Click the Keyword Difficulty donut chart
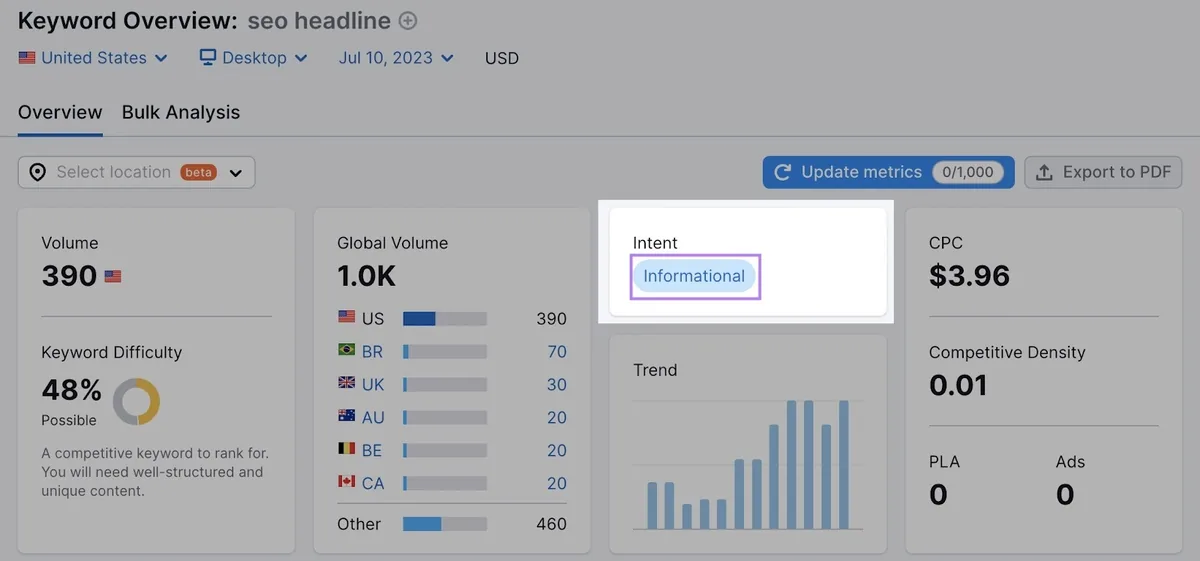Viewport: 1200px width, 561px height. pos(136,401)
